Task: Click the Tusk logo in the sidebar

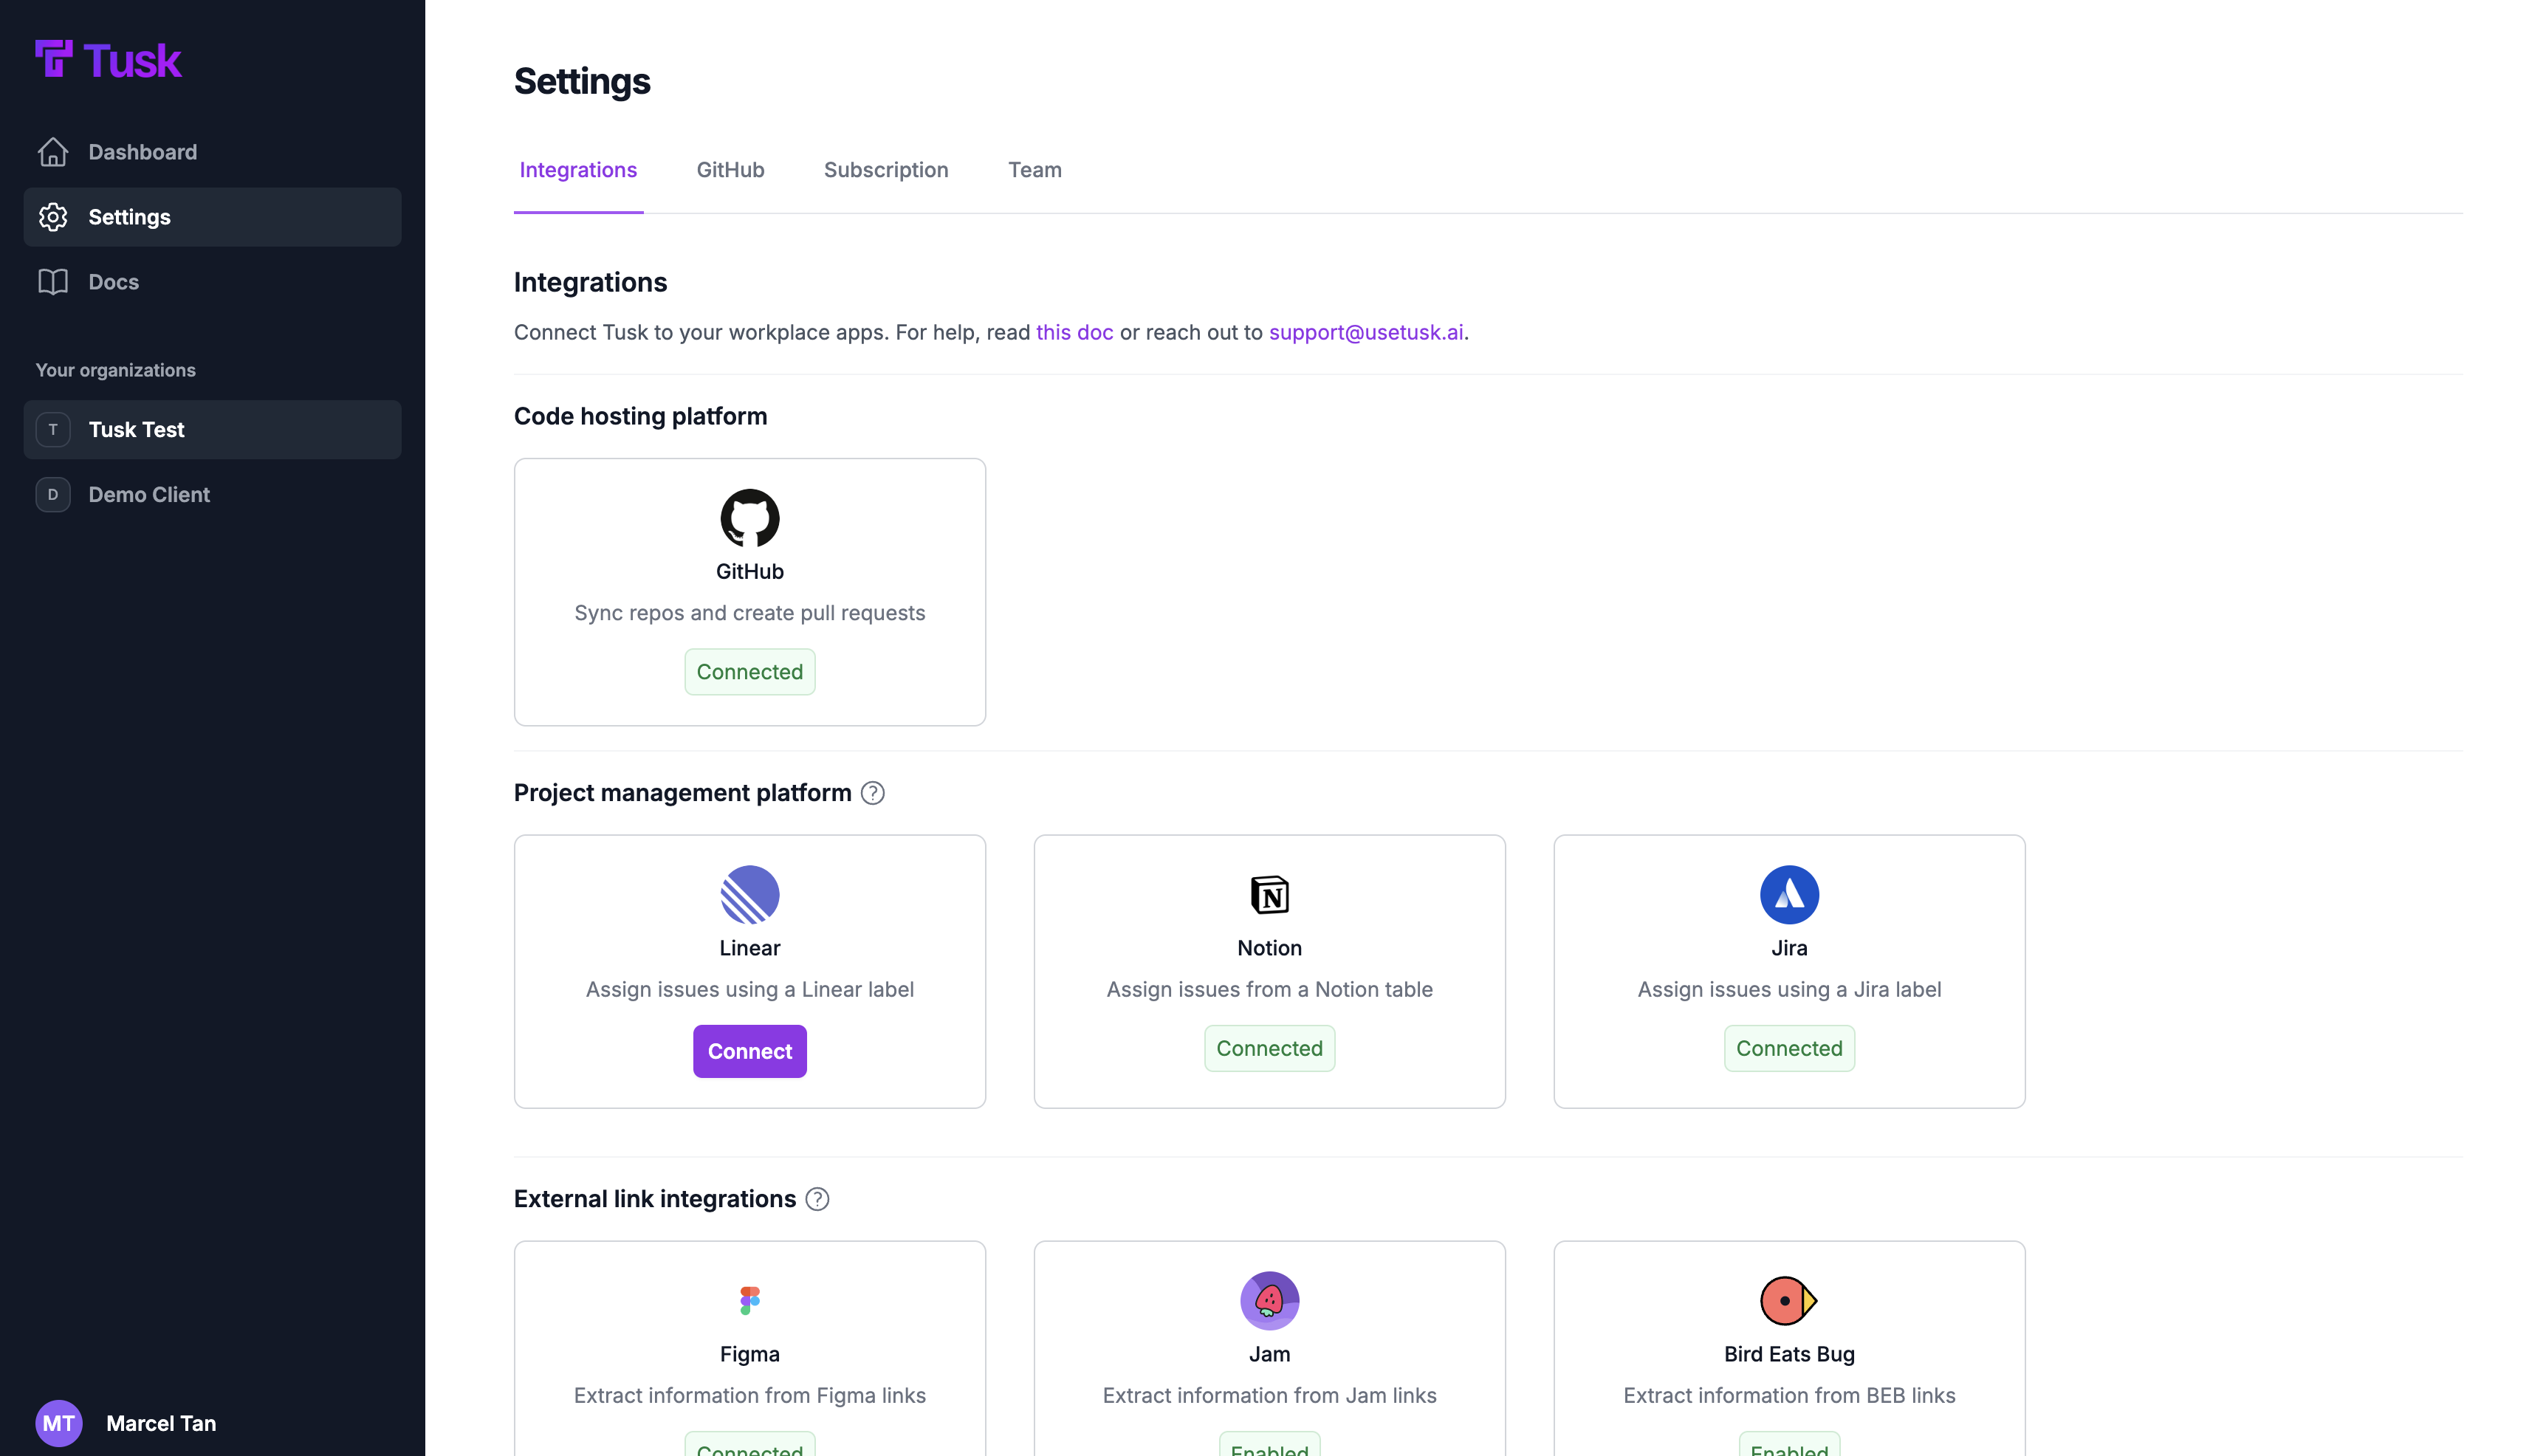Action: [x=108, y=60]
